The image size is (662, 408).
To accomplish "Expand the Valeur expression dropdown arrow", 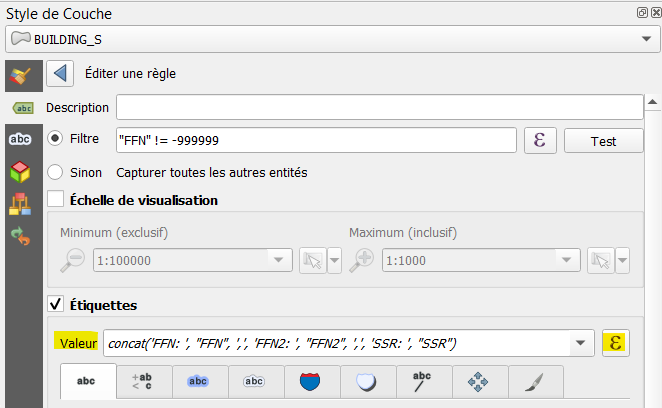I will (581, 343).
